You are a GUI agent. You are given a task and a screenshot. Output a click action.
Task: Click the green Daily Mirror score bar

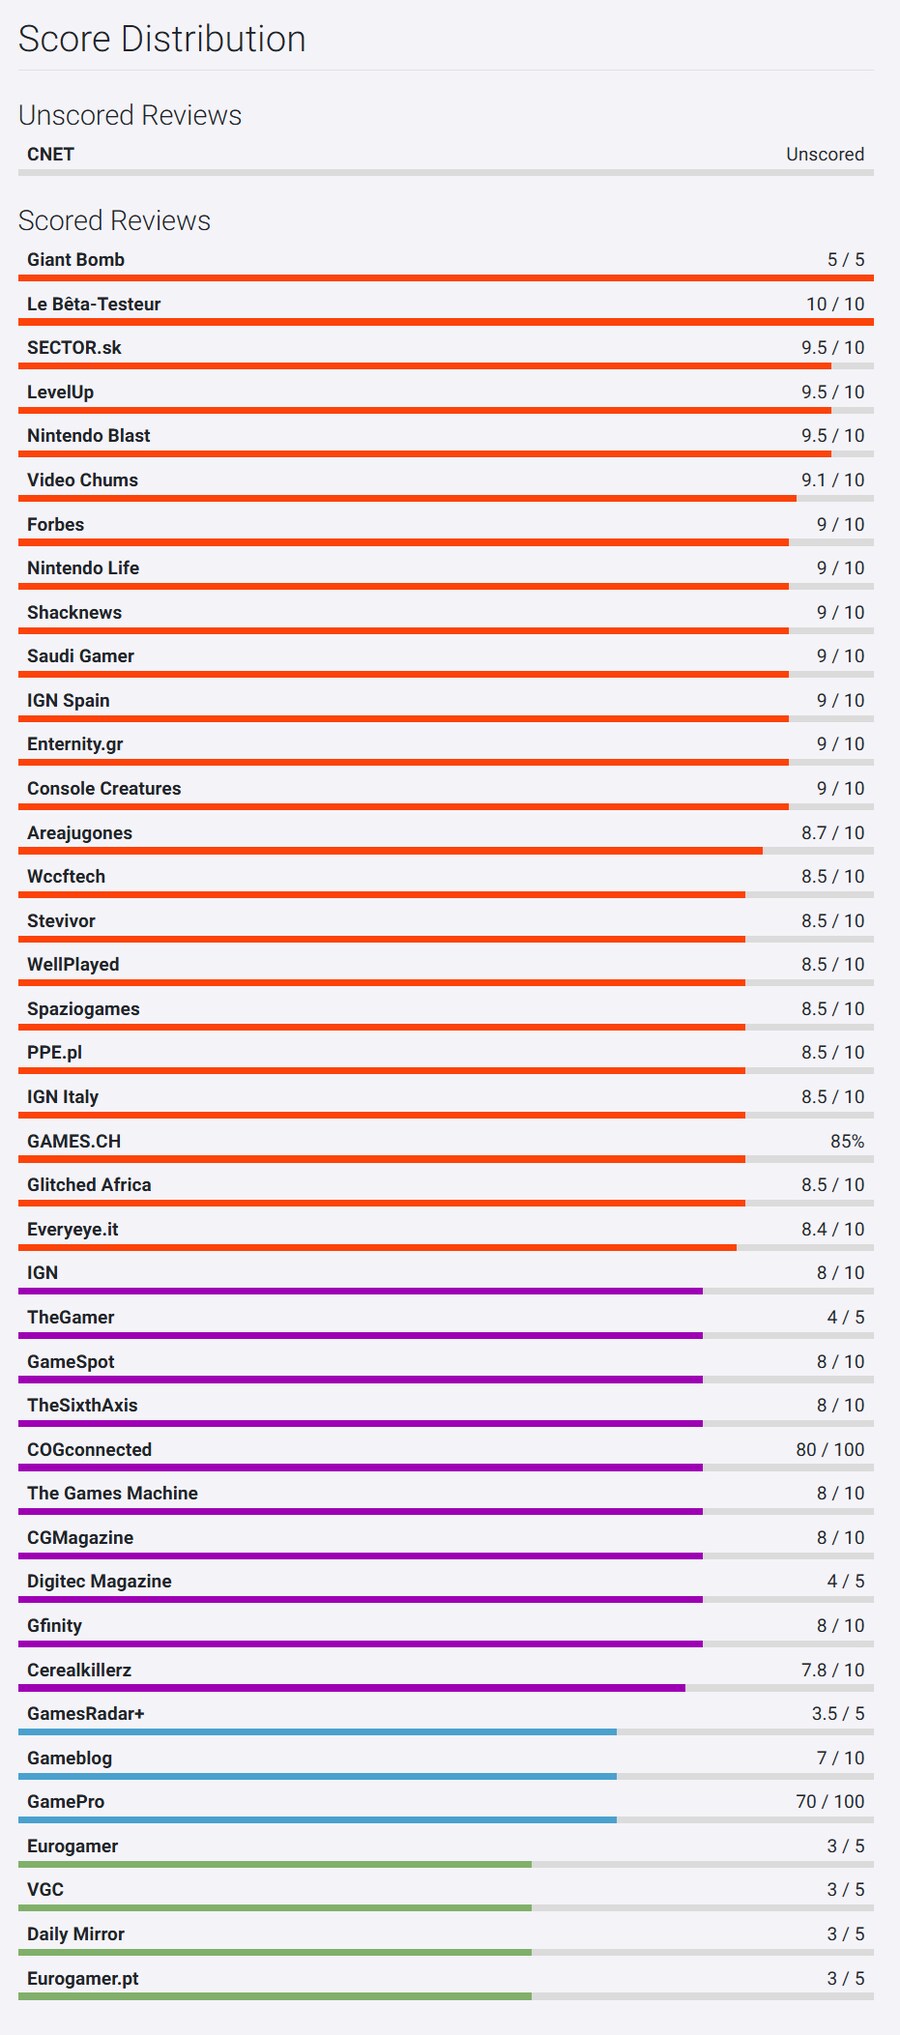(x=275, y=1952)
